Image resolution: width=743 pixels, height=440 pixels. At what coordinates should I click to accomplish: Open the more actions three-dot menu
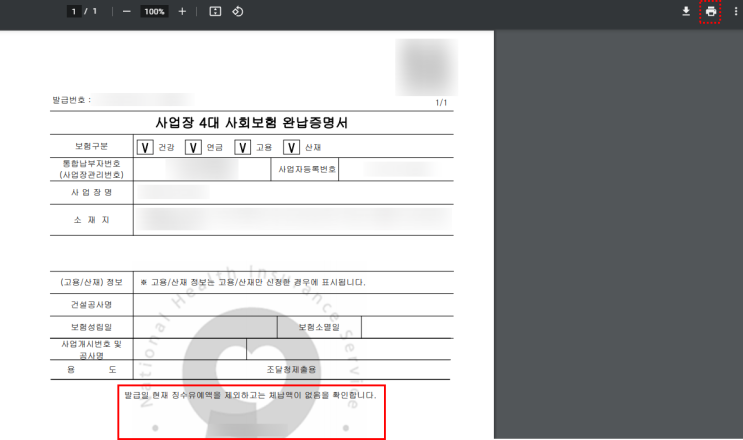coord(735,11)
